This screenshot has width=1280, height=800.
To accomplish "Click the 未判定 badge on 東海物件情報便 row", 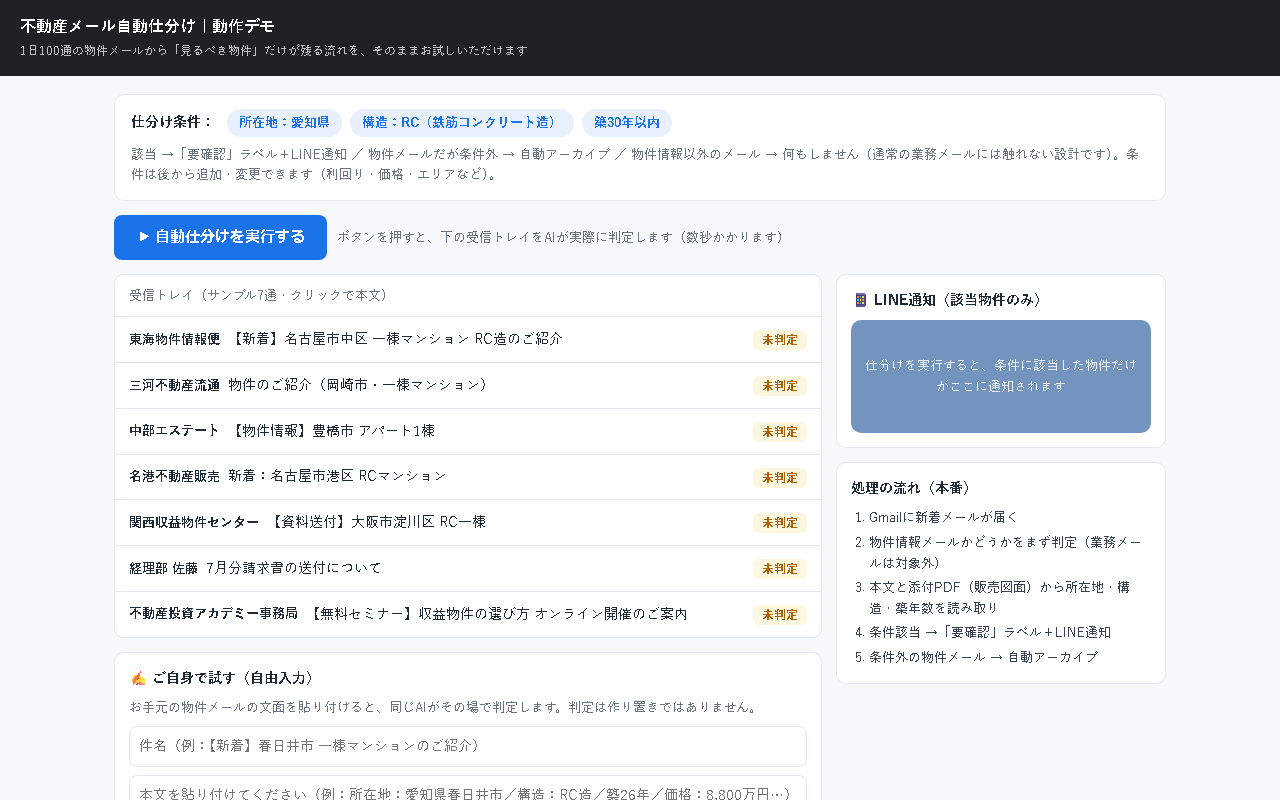I will click(780, 340).
